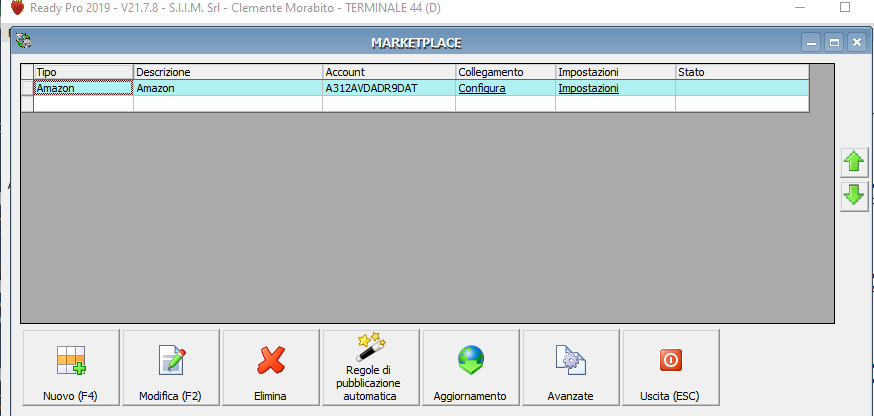Click the Account column header
The image size is (874, 416).
[x=389, y=72]
